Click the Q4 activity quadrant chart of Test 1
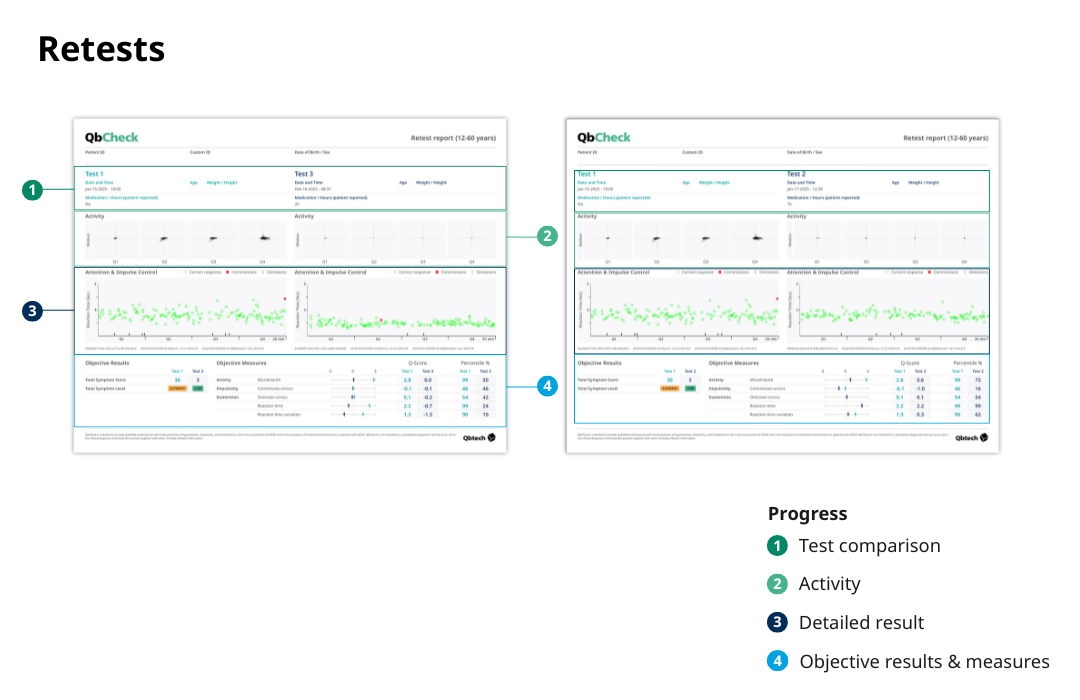The height and width of the screenshot is (700, 1080). [x=262, y=237]
